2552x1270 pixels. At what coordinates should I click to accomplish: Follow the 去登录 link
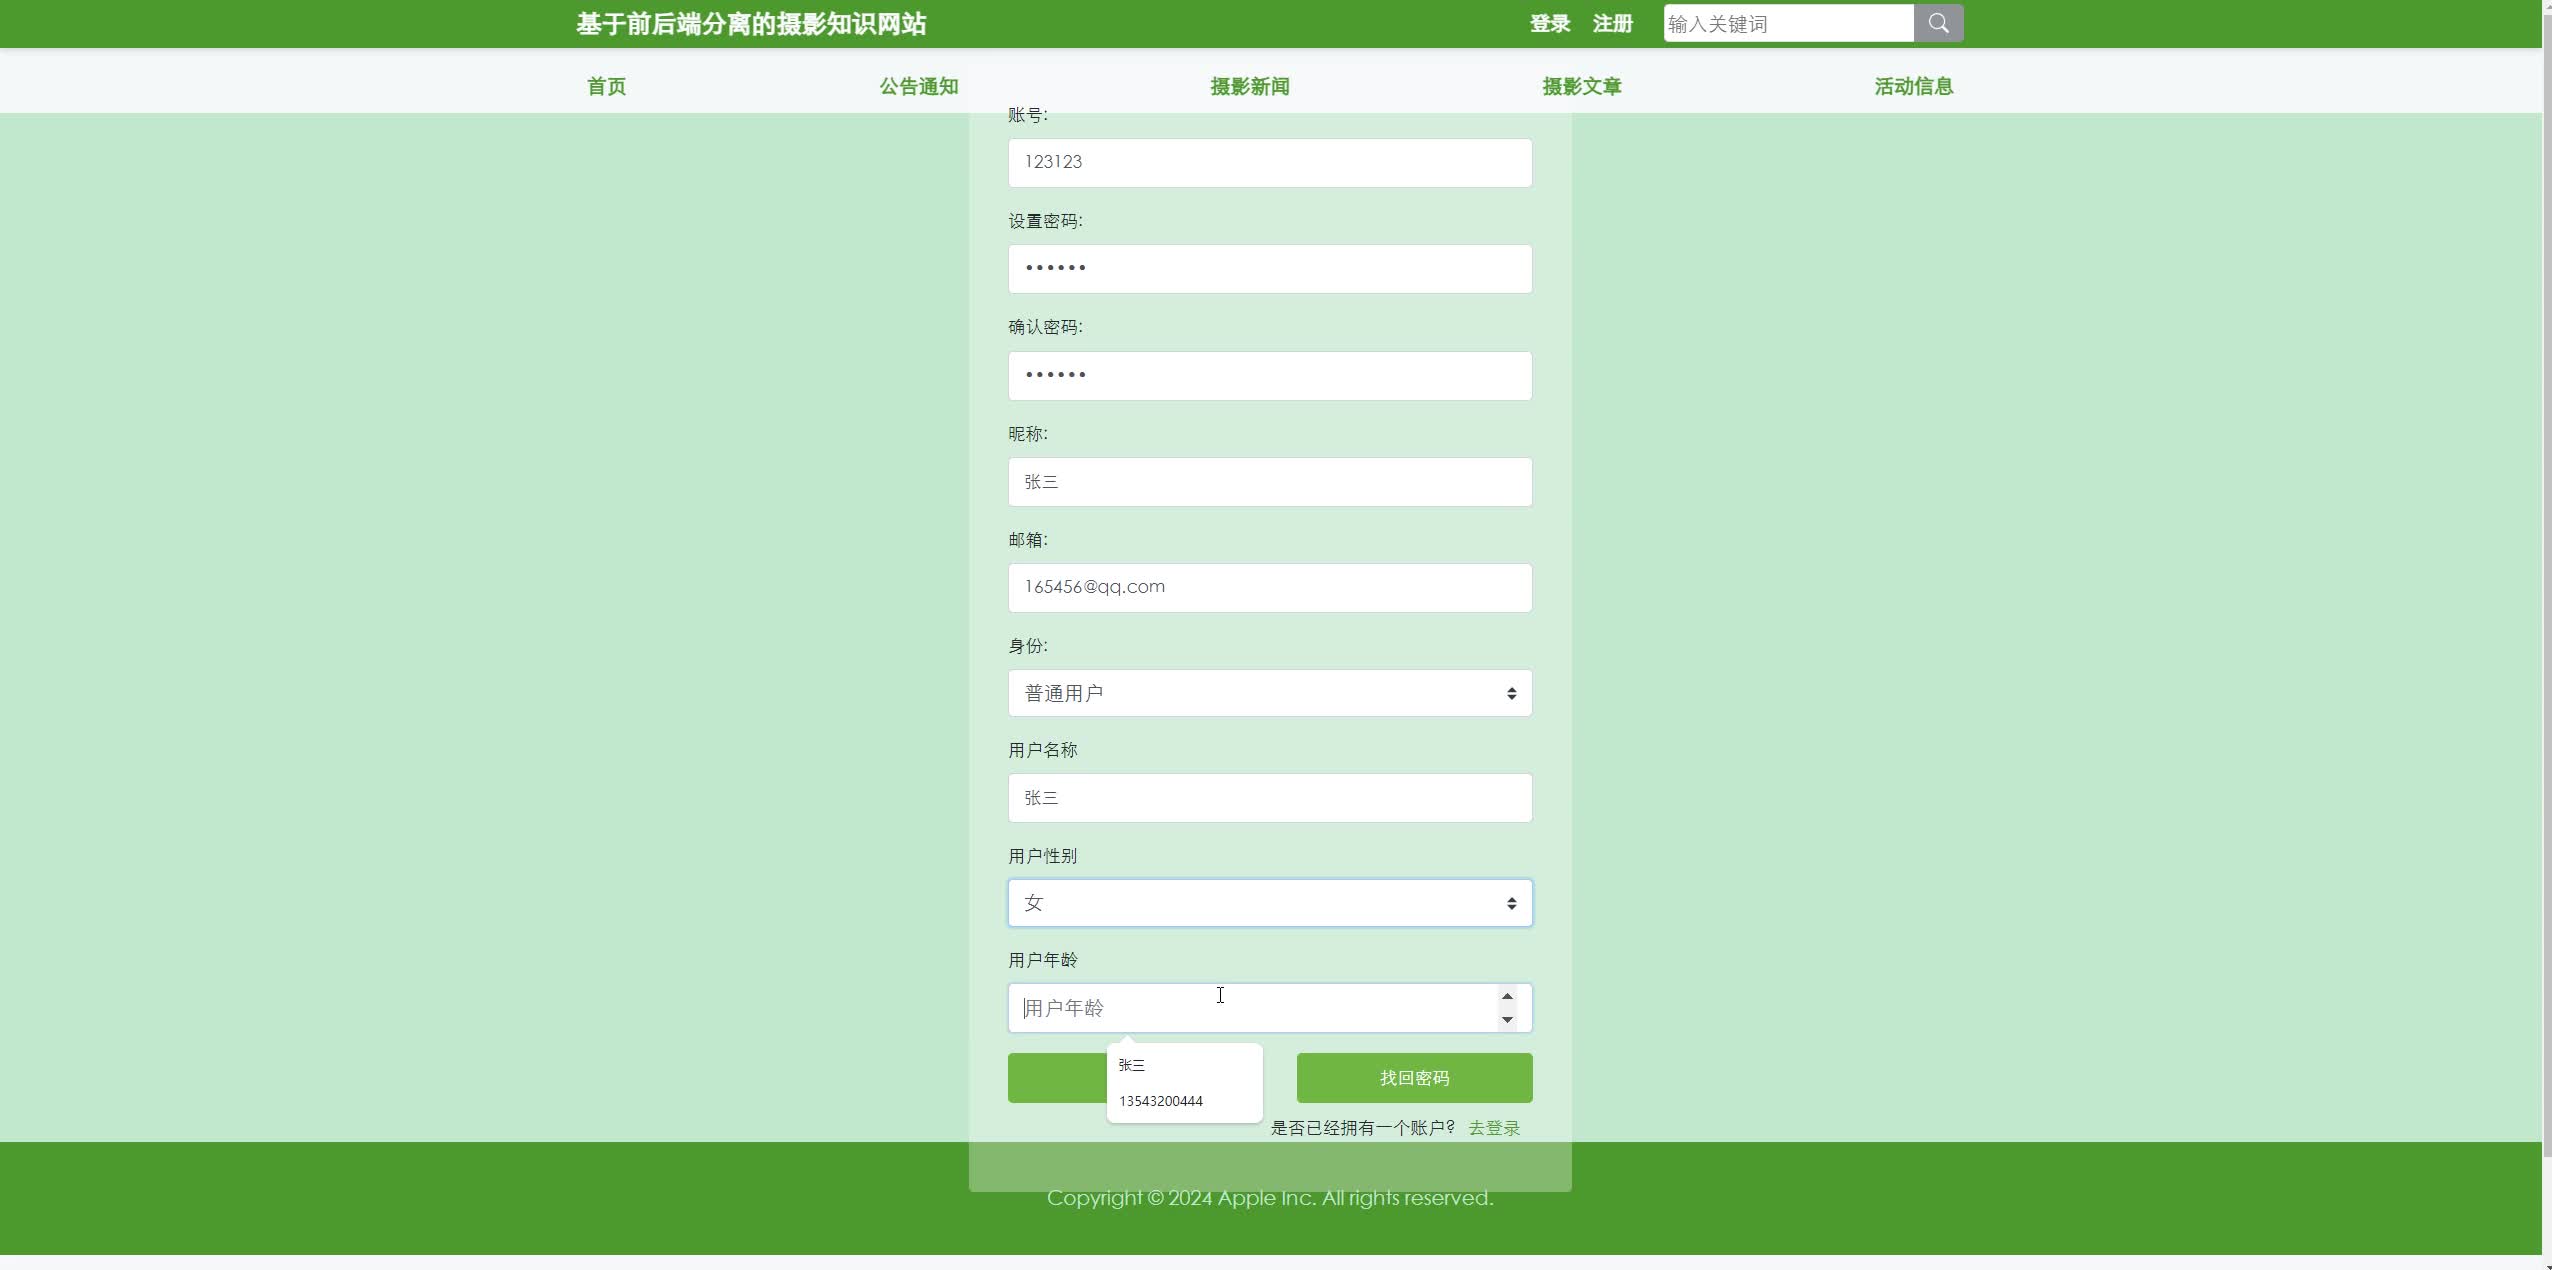click(x=1493, y=1128)
